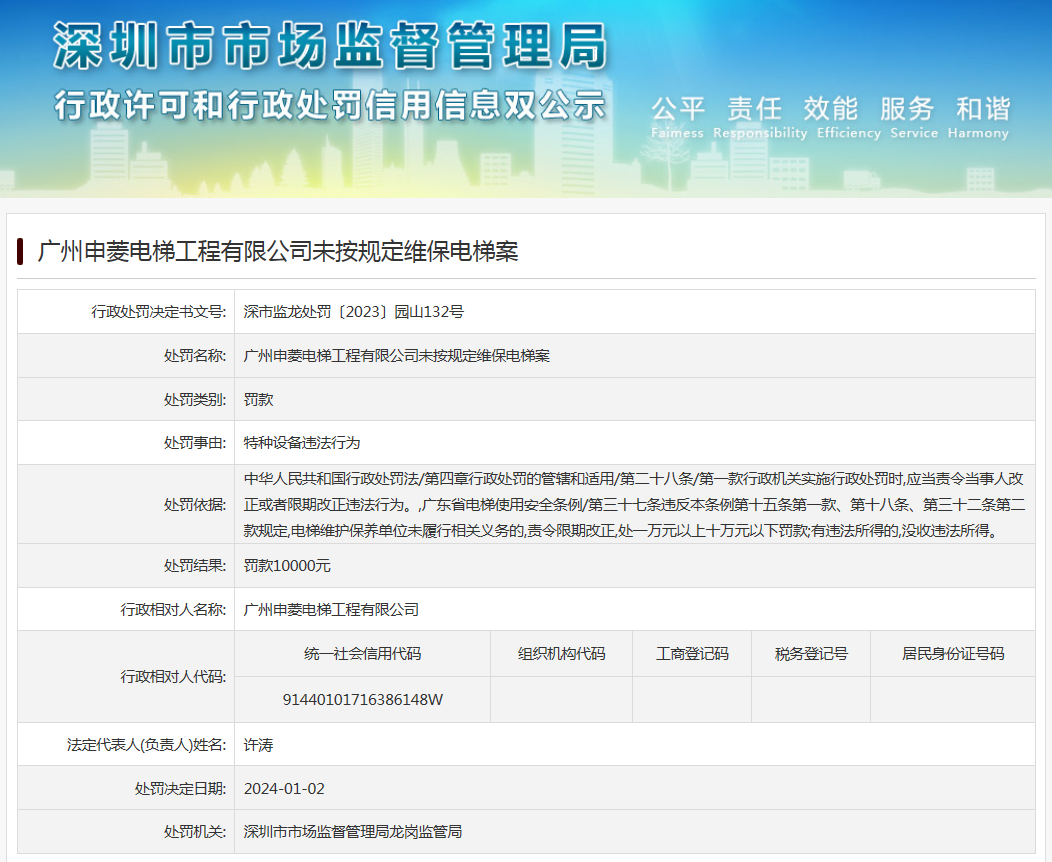
Task: Click the slogan word 公平 Fairness
Action: [x=678, y=117]
